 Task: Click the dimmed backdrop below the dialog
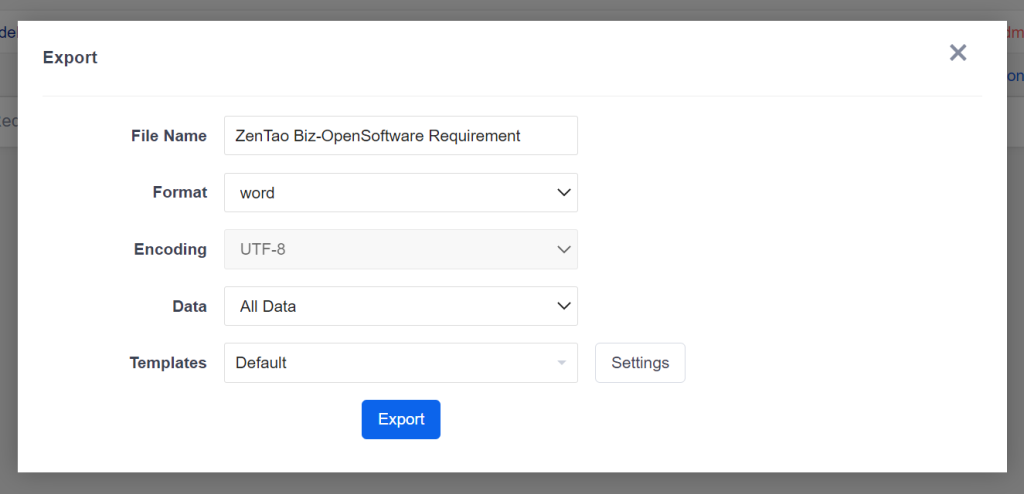[512, 484]
